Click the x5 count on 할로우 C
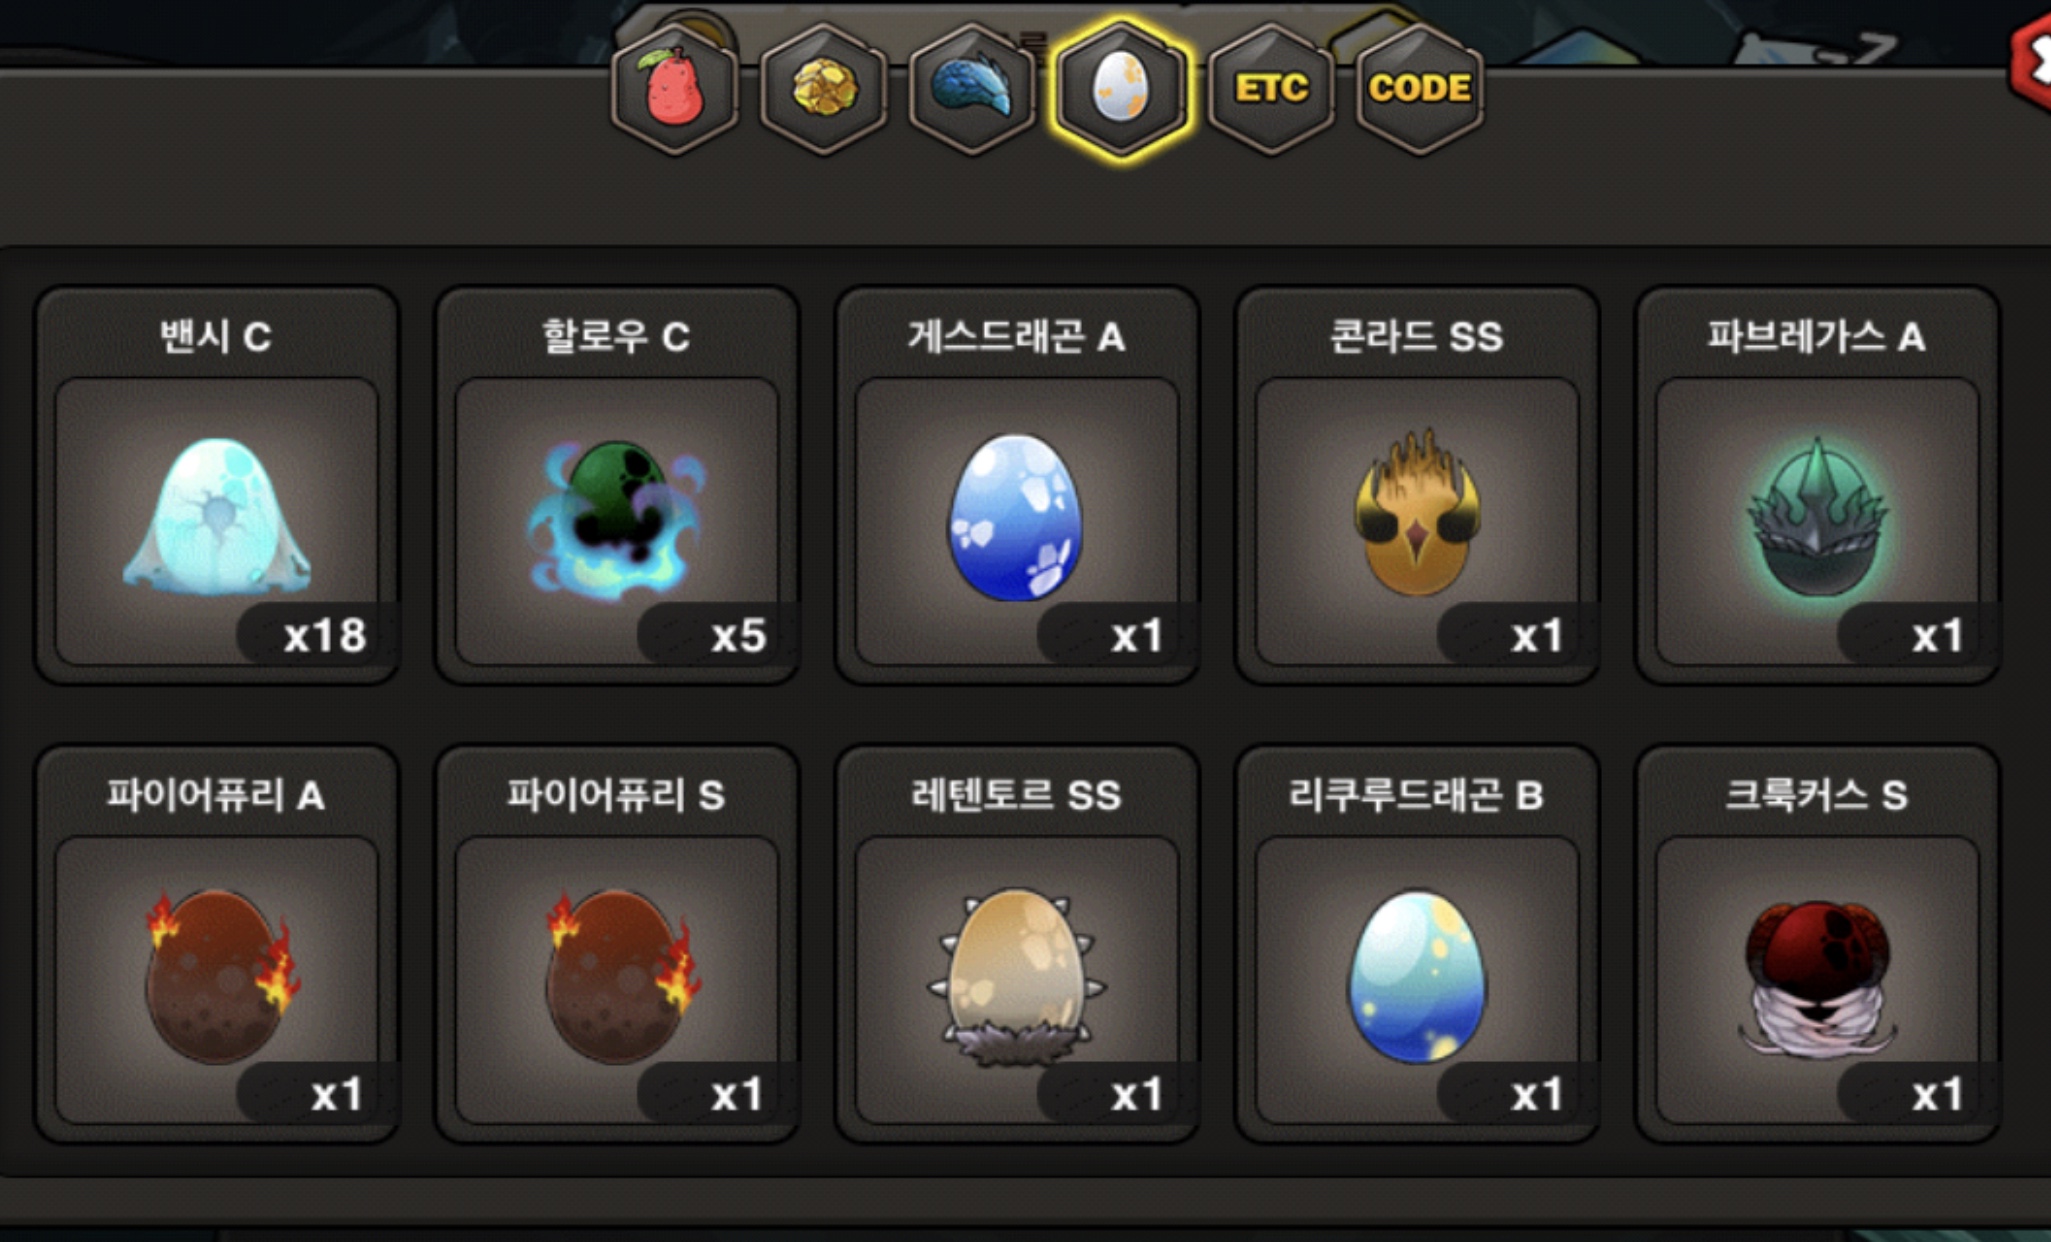This screenshot has height=1242, width=2051. point(739,636)
